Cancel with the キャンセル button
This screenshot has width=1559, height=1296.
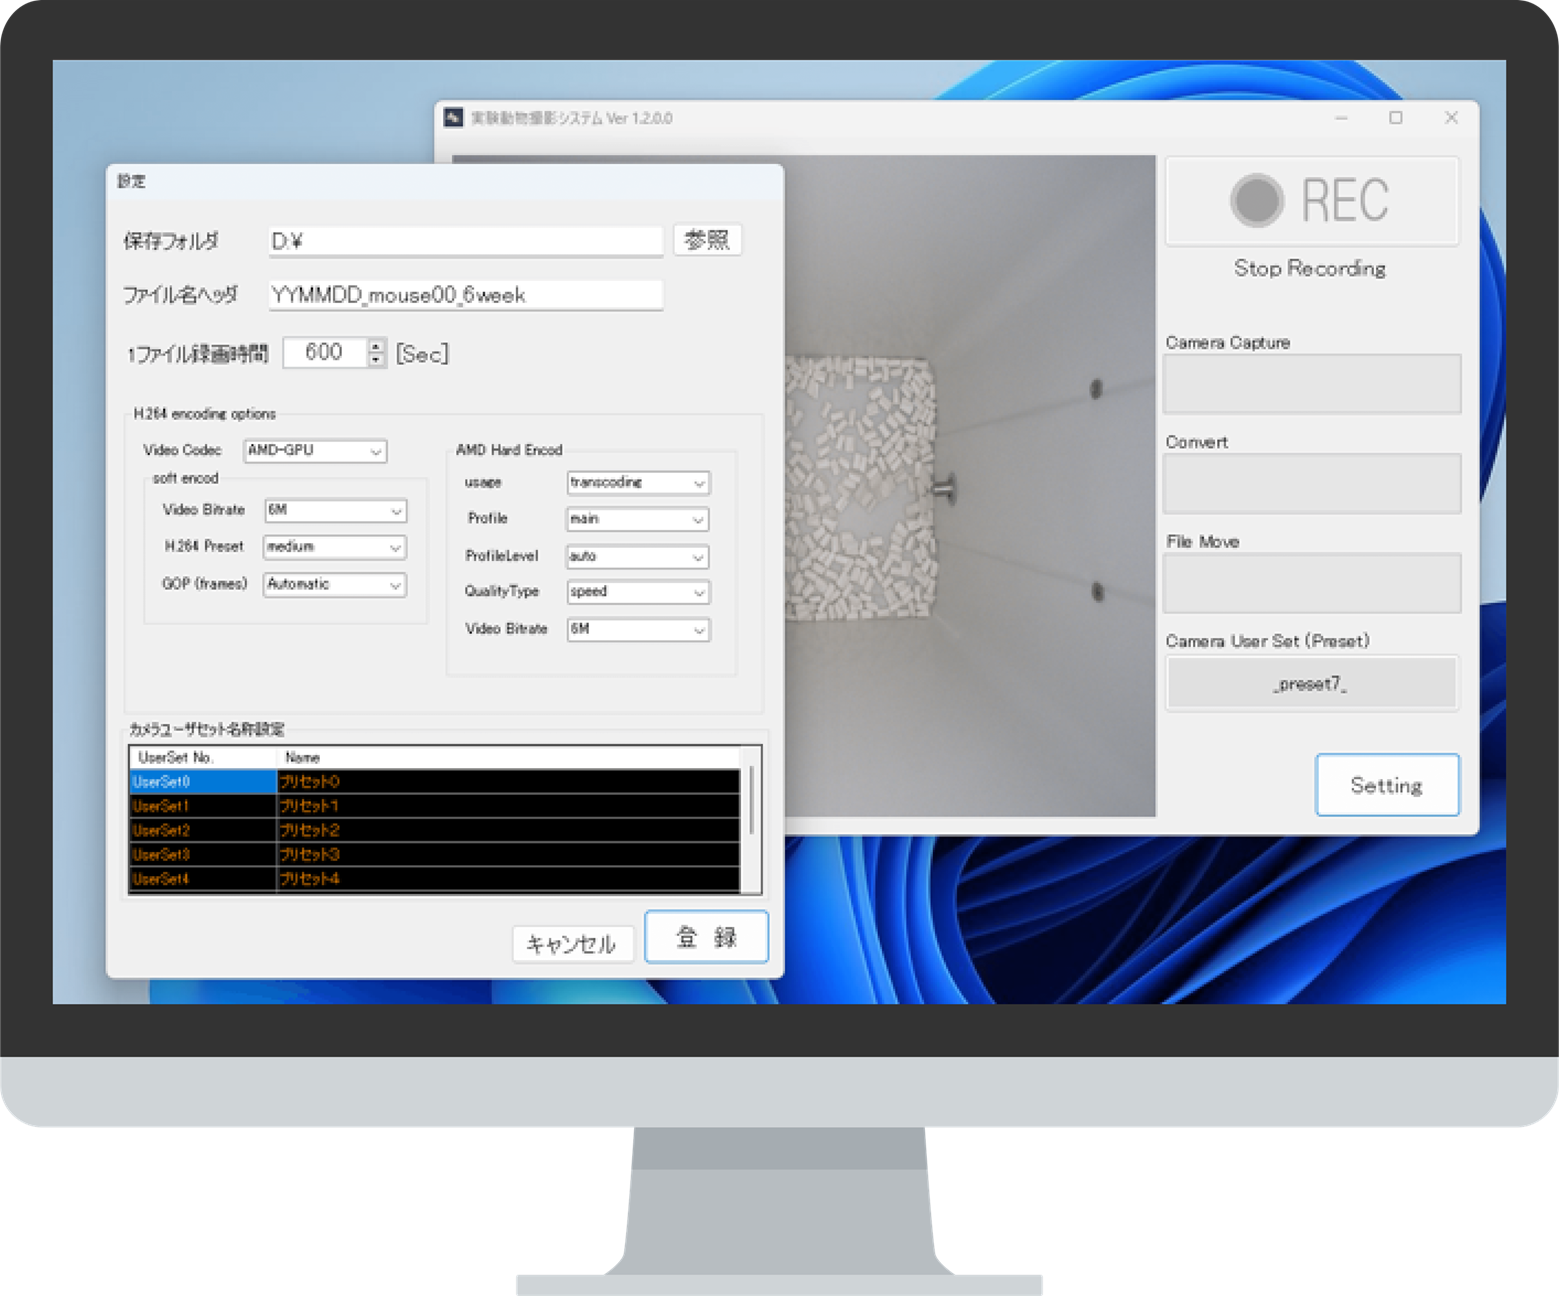(x=572, y=943)
